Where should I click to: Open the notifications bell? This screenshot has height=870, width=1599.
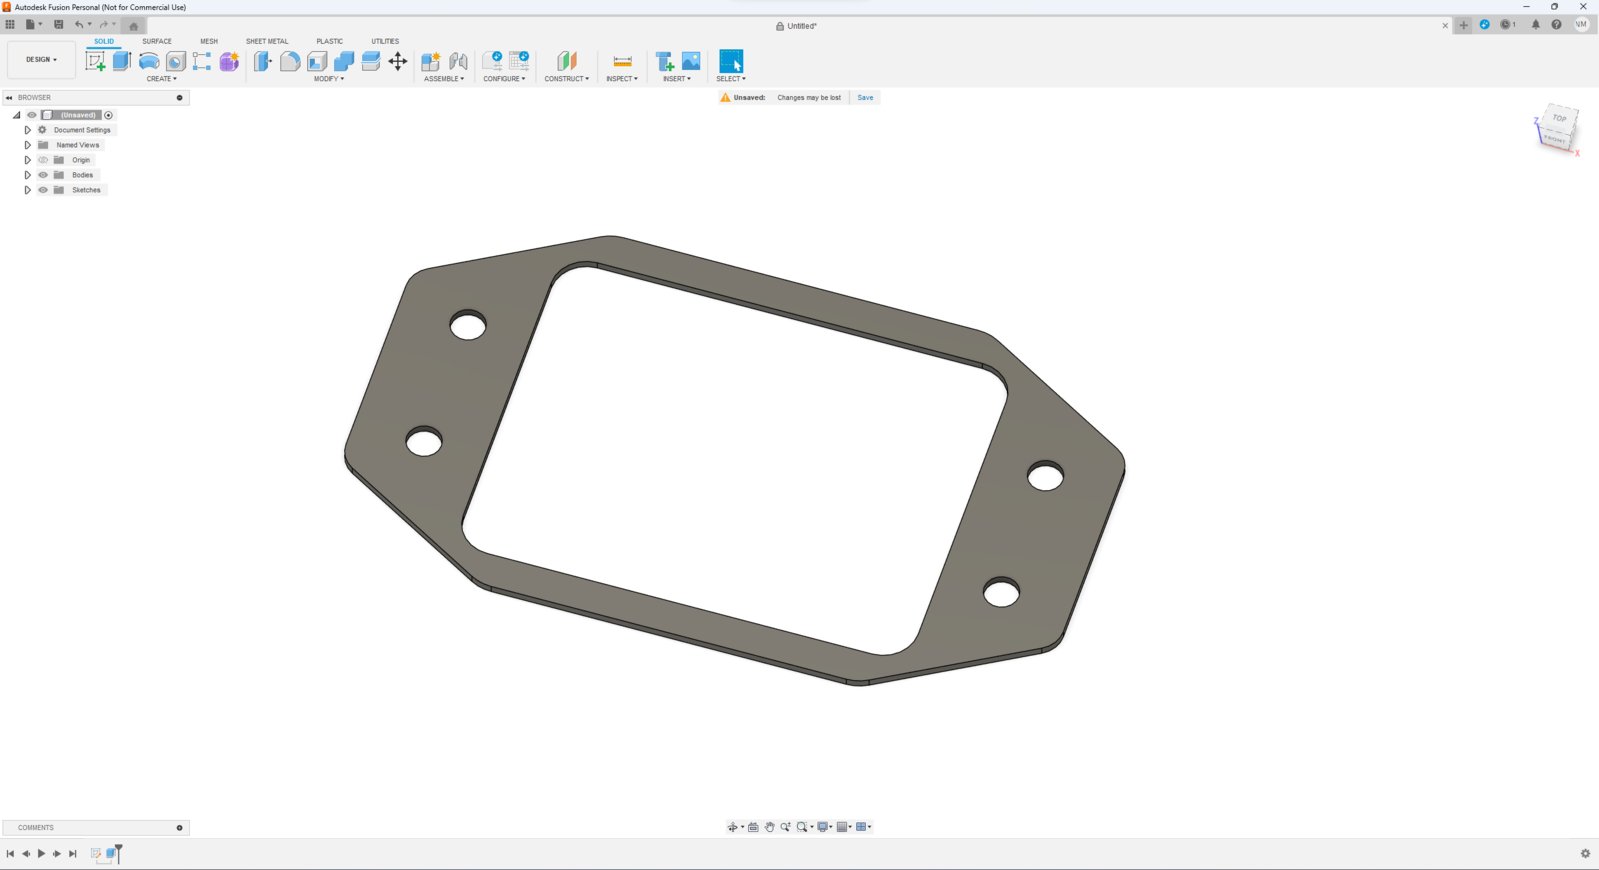[1536, 24]
